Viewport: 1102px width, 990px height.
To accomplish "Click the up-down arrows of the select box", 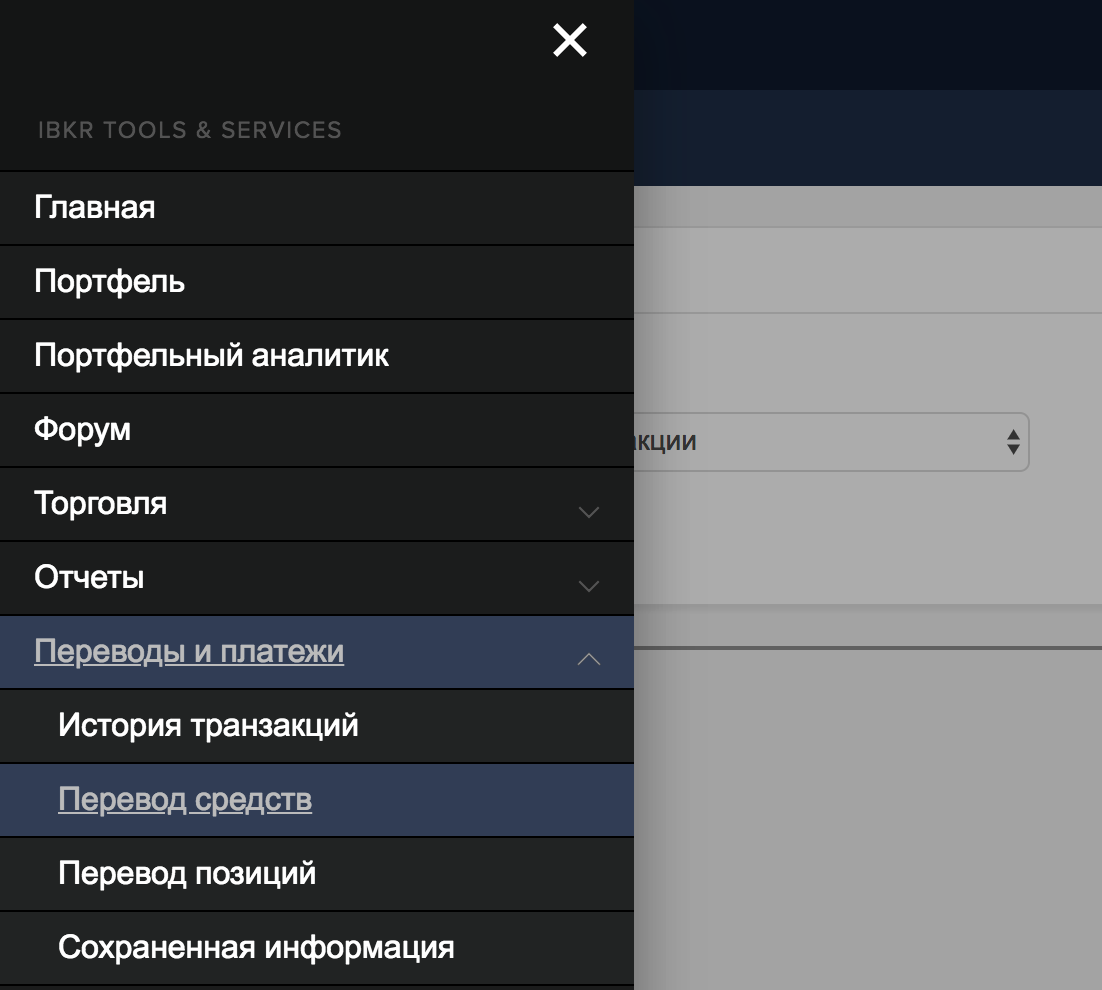I will tap(1013, 442).
